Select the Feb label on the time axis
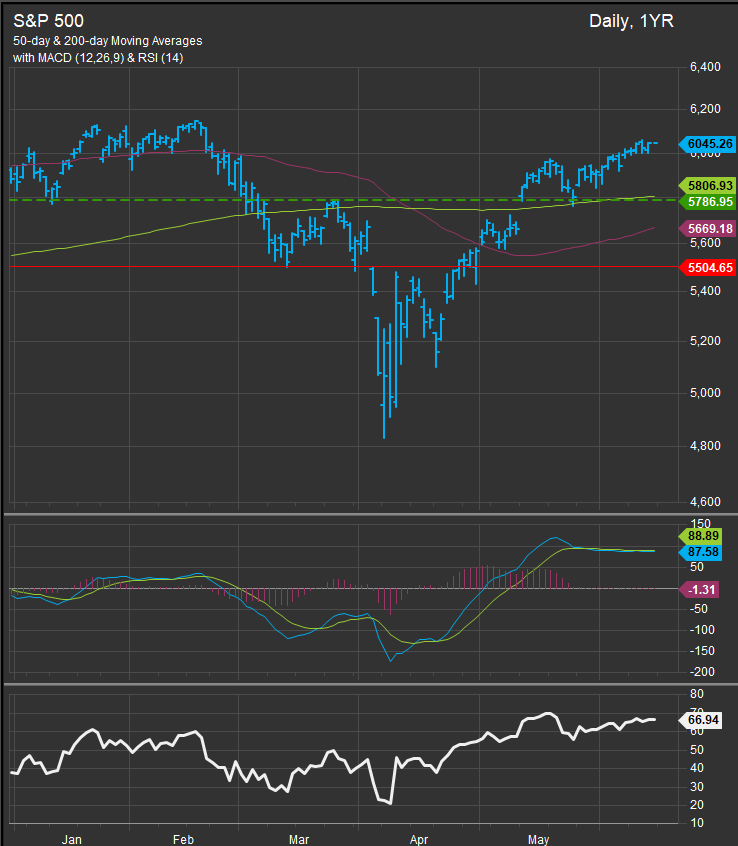738x846 pixels. (x=184, y=838)
